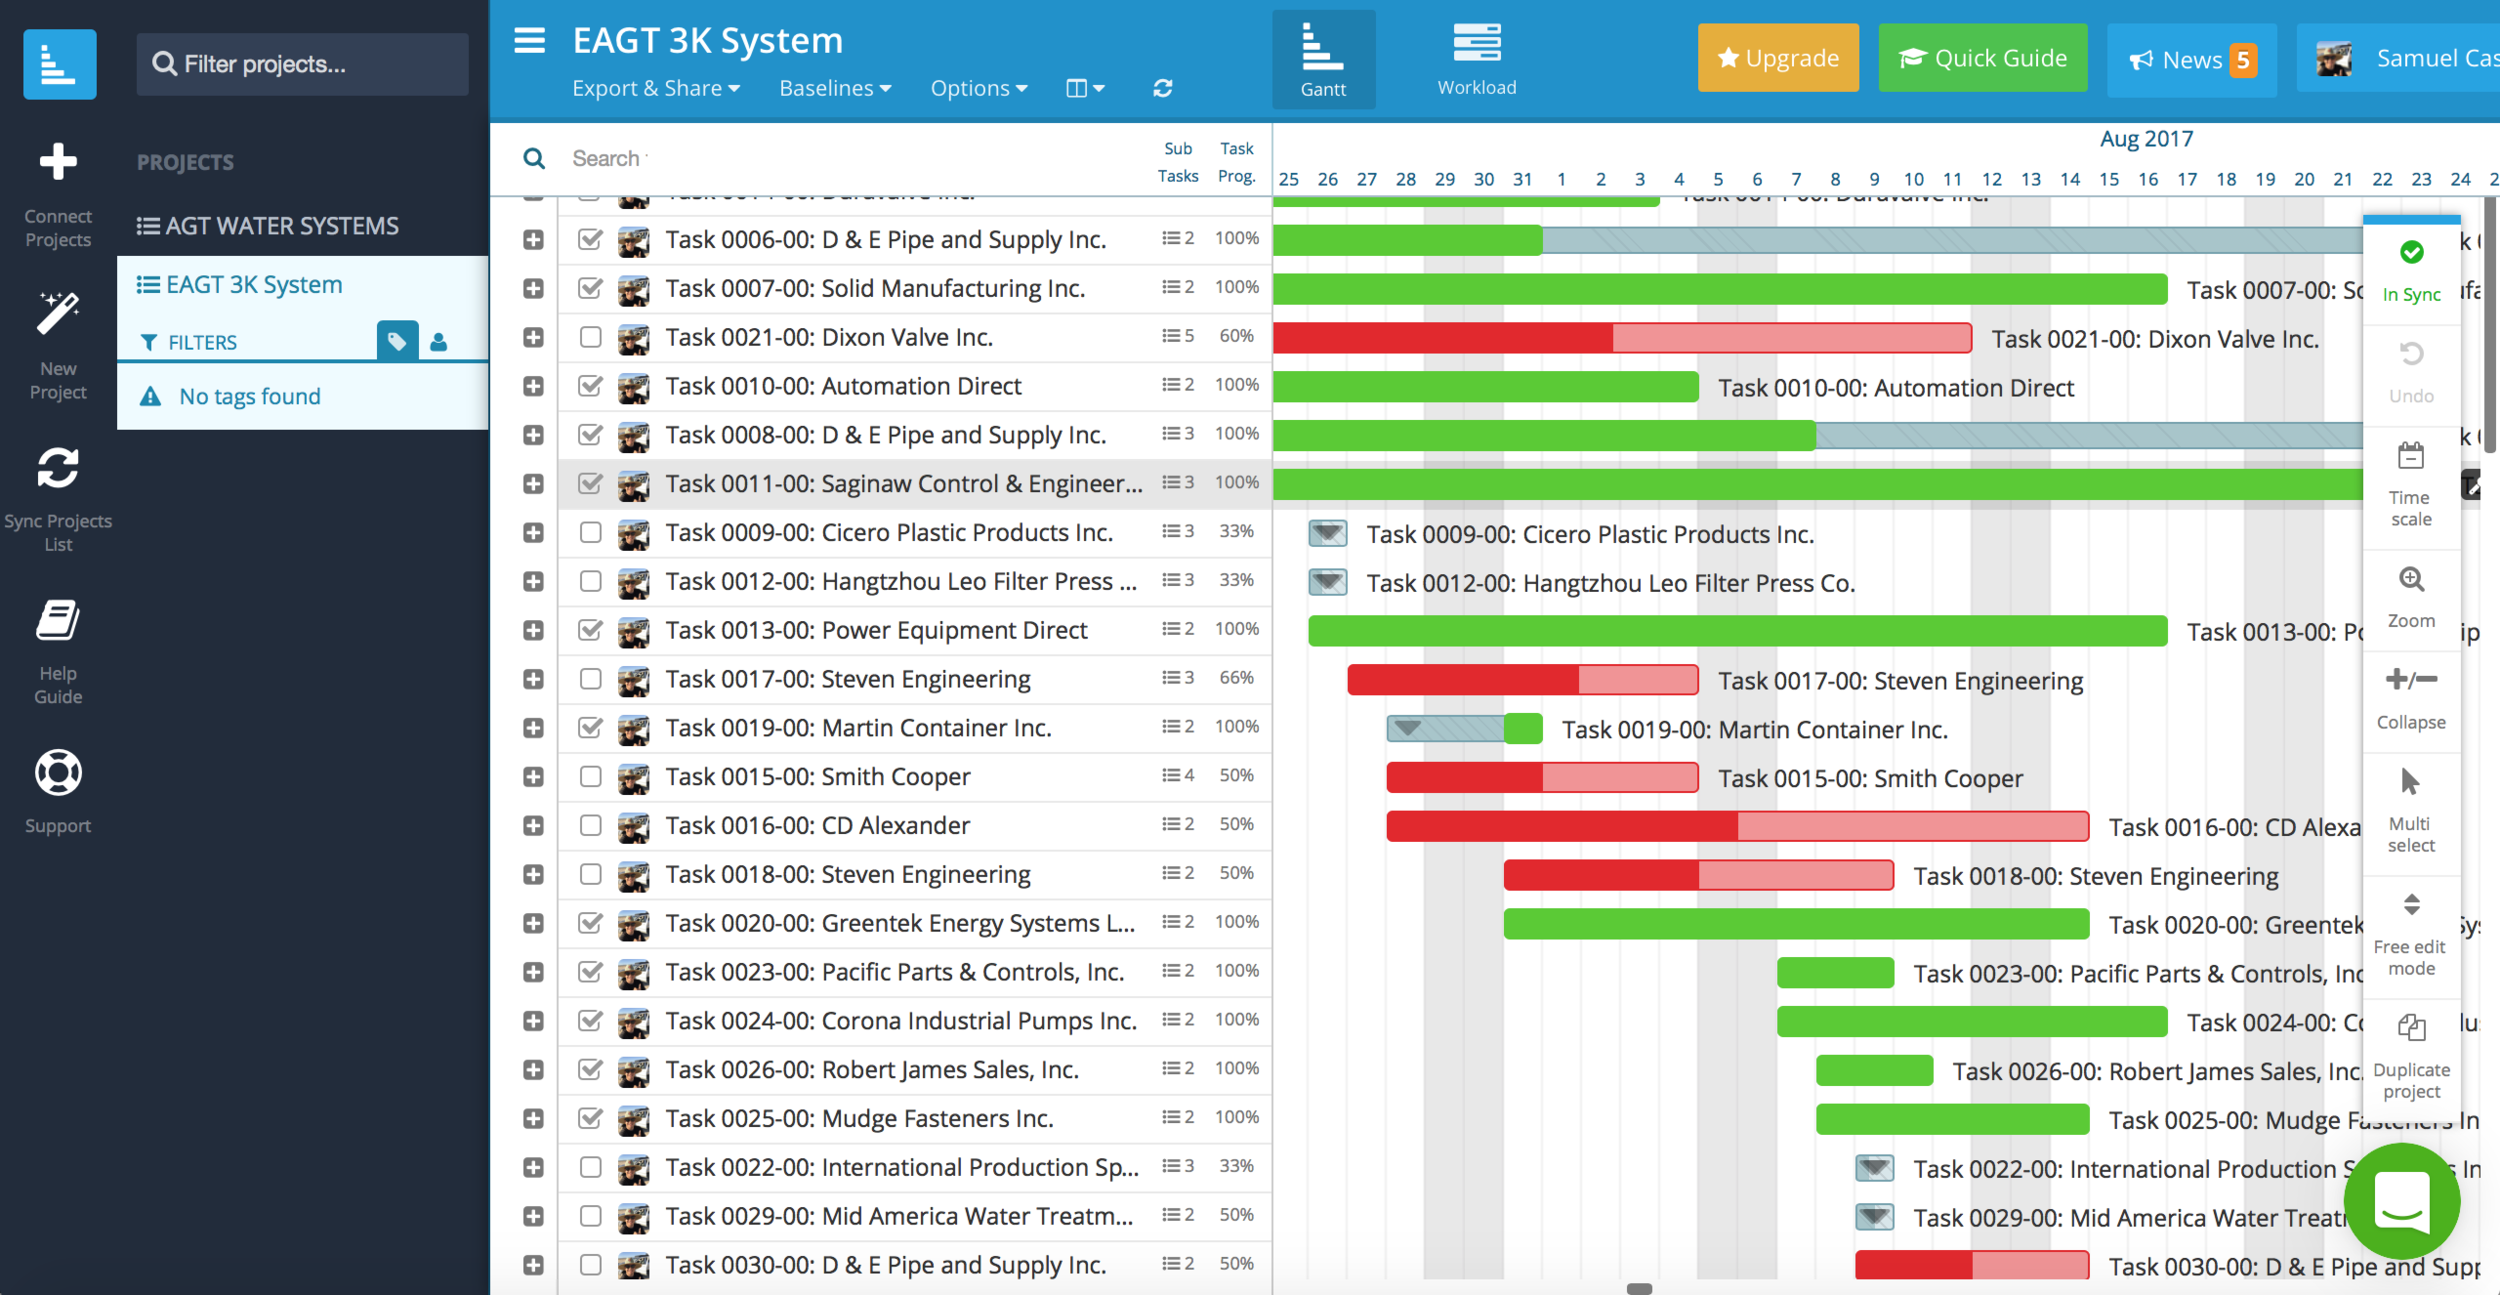The image size is (2500, 1295).
Task: Click Task 0020-00 Greentek green Gantt bar
Action: 1796,924
